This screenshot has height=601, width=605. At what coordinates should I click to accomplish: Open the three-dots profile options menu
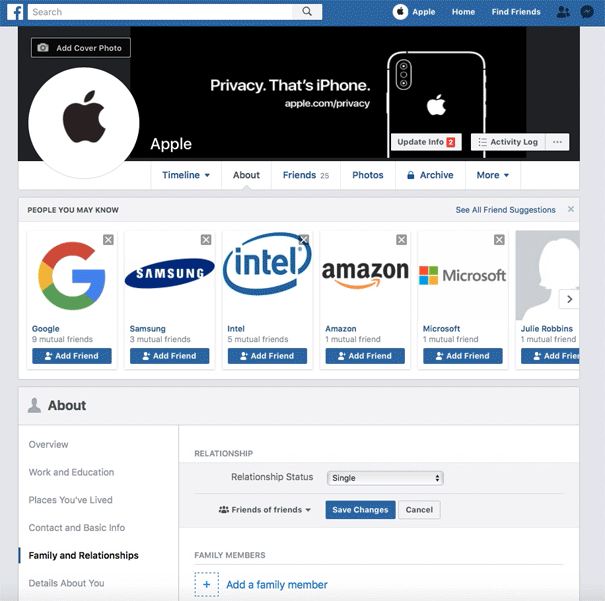point(557,142)
